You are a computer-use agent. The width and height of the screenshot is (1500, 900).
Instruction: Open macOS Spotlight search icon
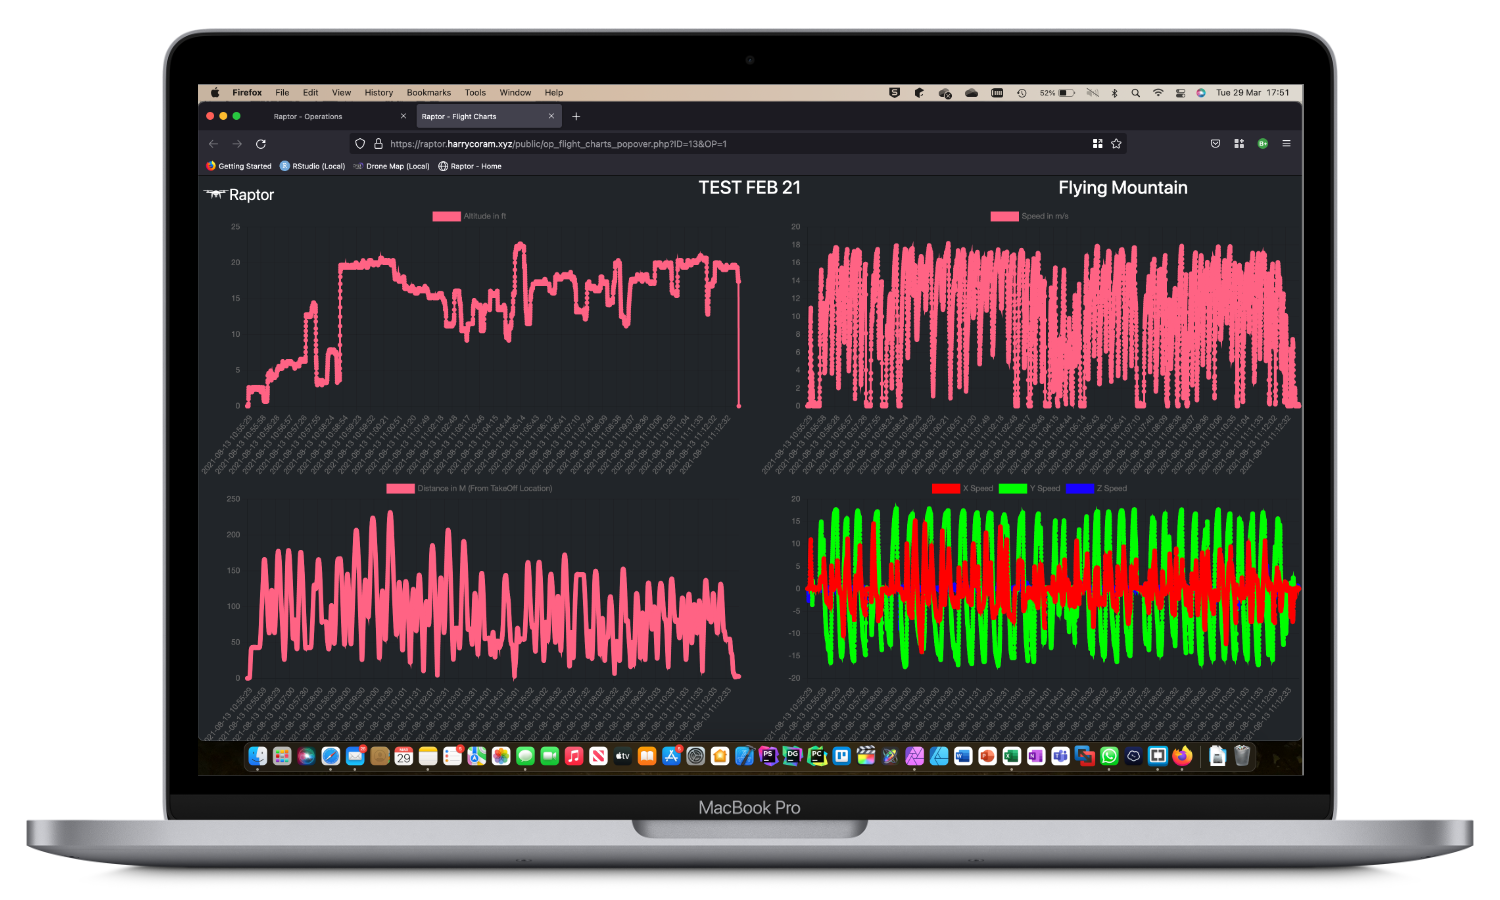(x=1136, y=93)
